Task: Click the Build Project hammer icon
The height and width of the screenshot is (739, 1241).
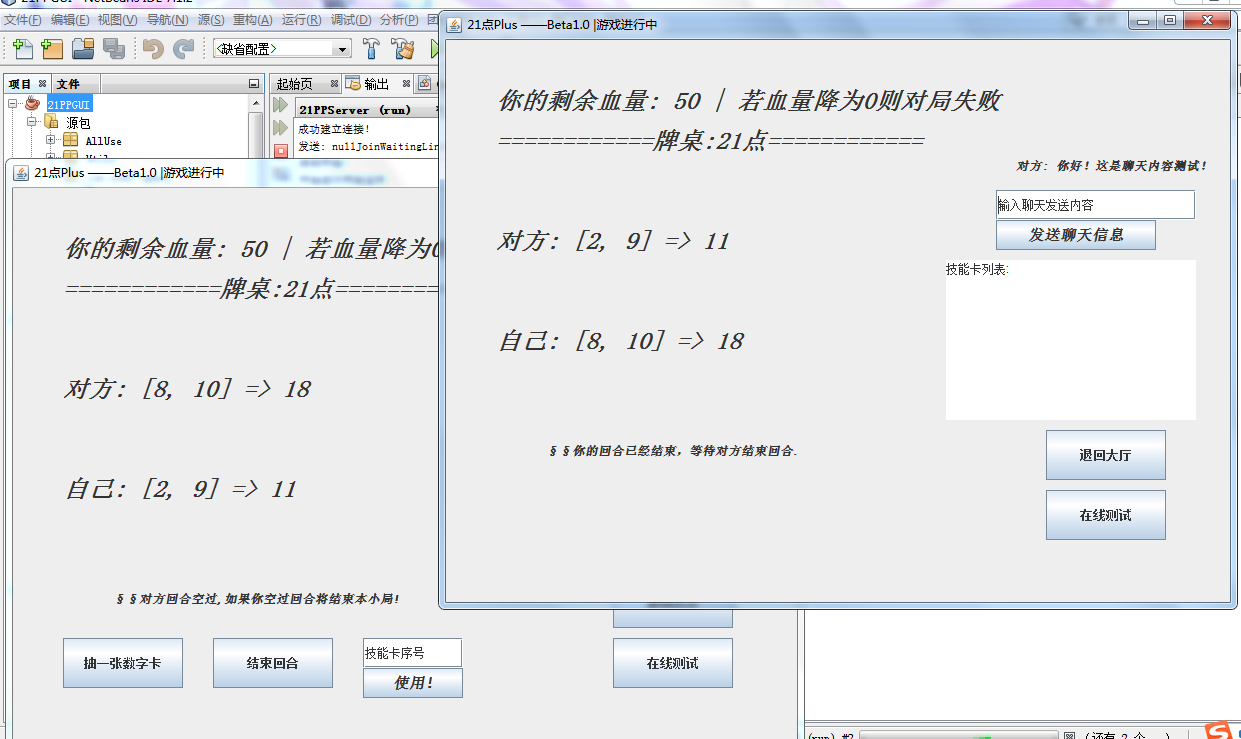Action: (x=371, y=48)
